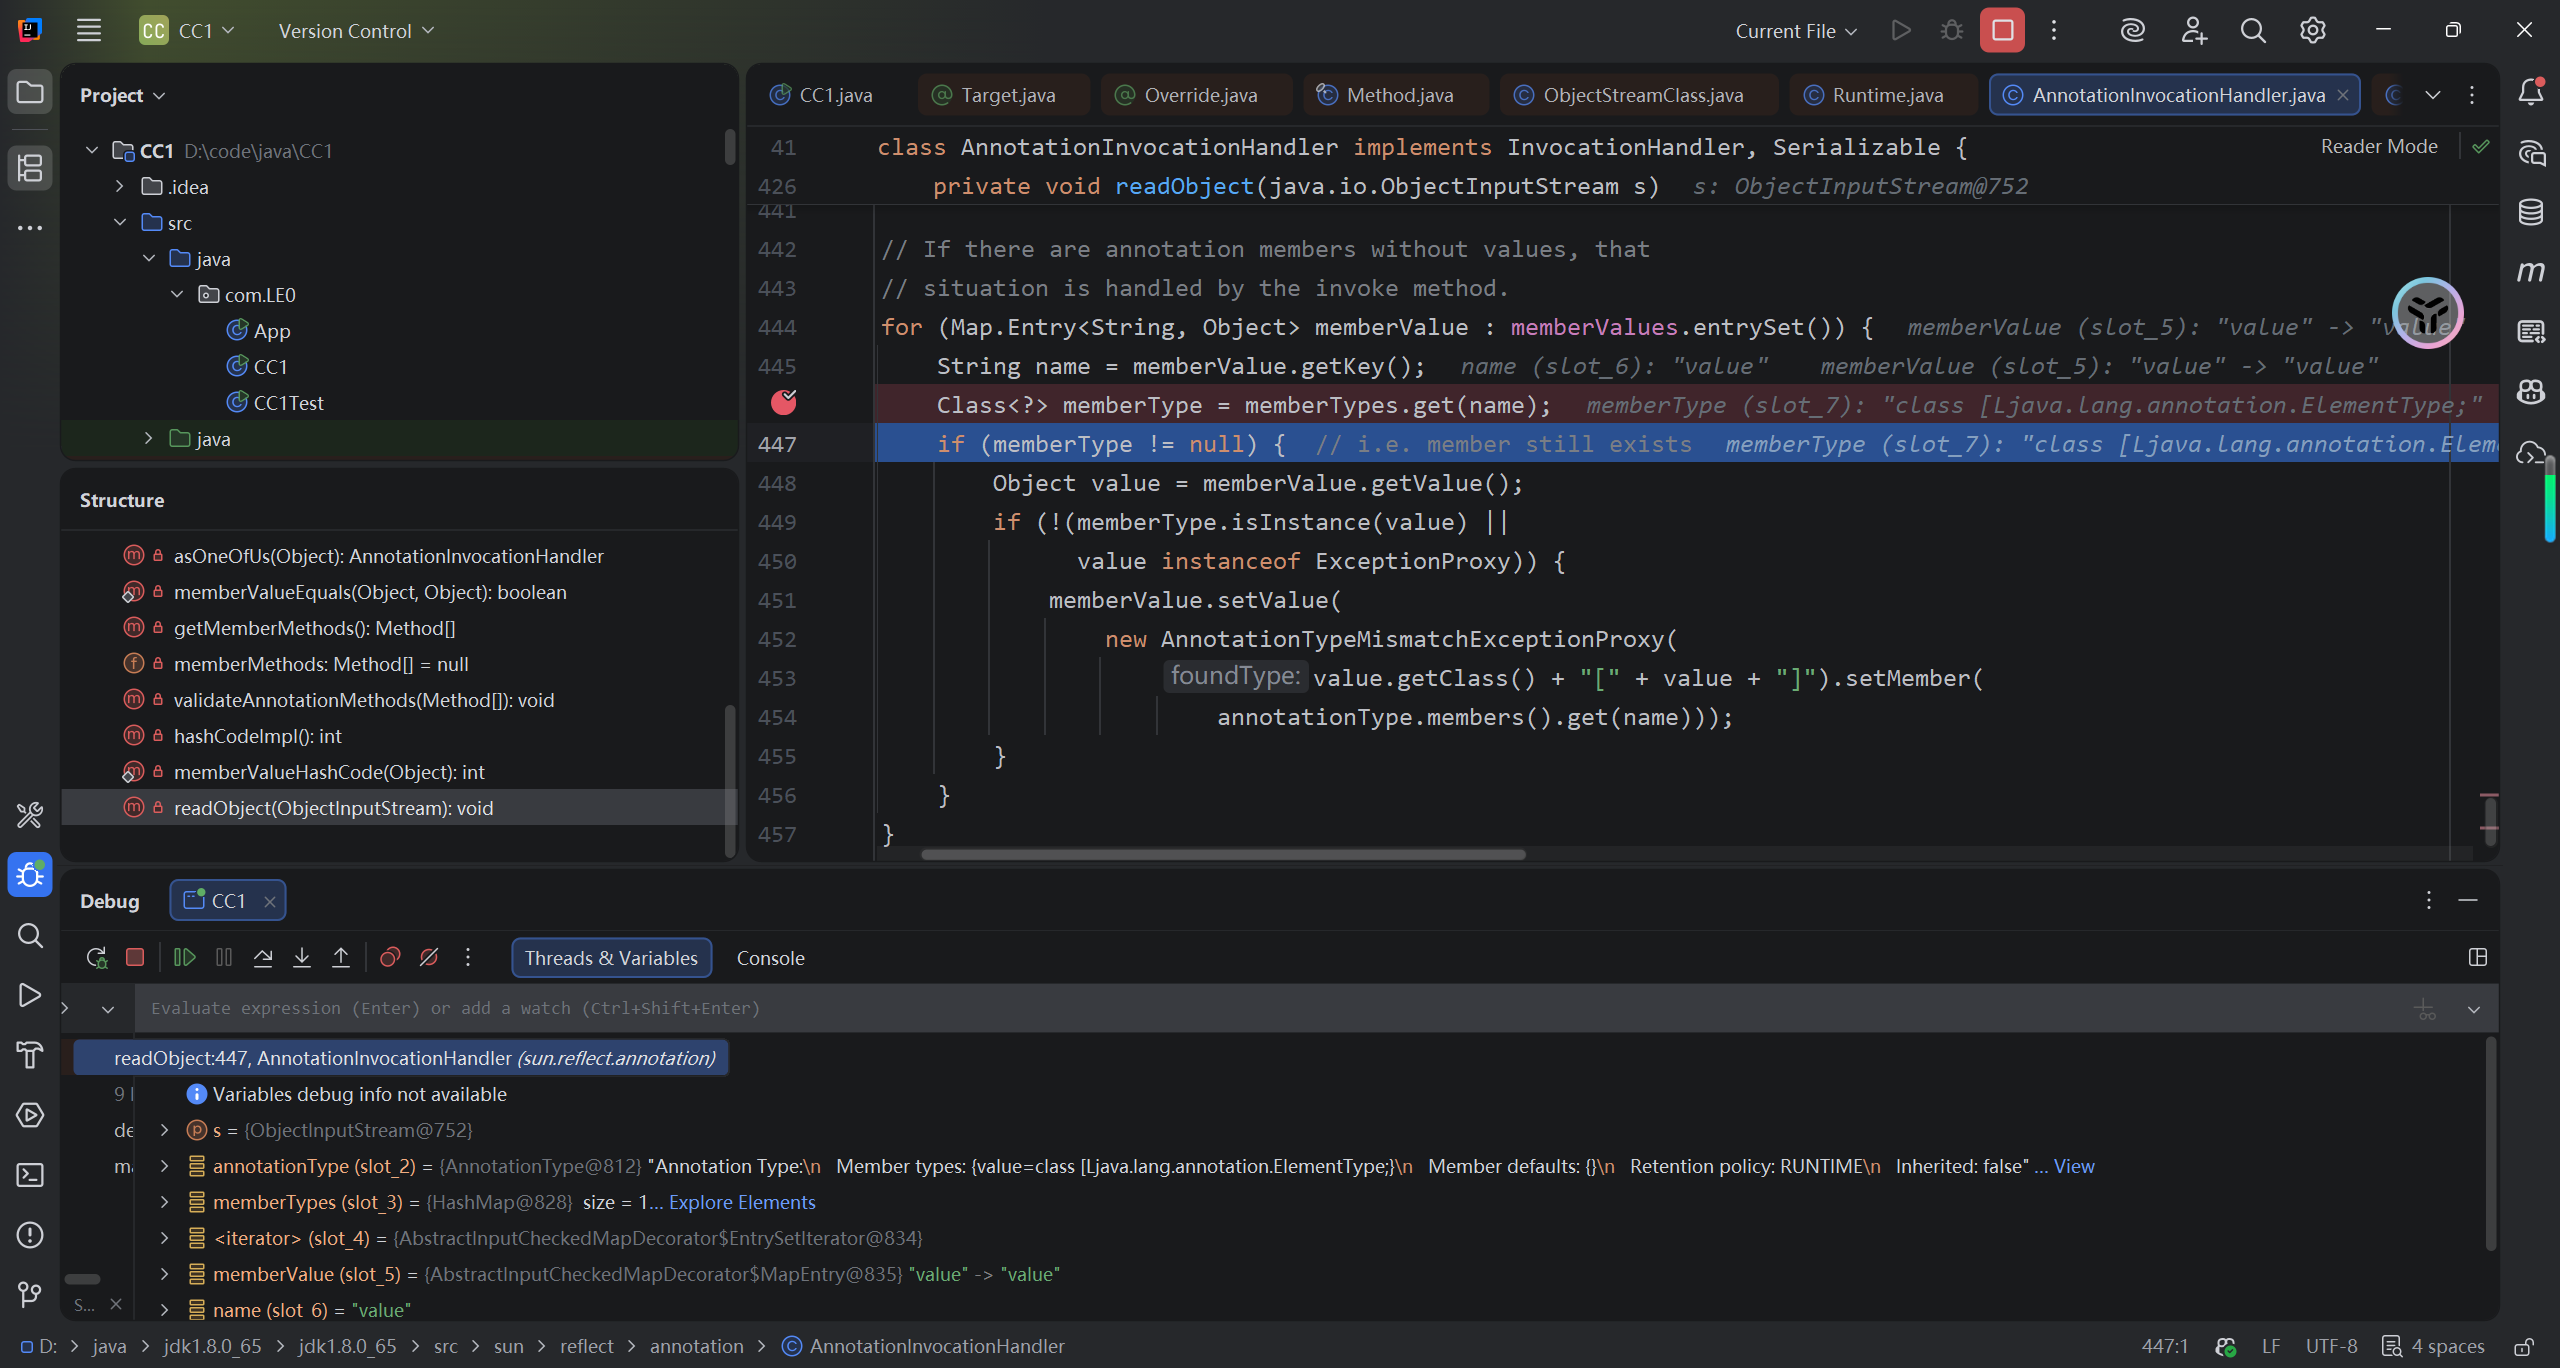
Task: Open the Git tool window icon
Action: [30, 1295]
